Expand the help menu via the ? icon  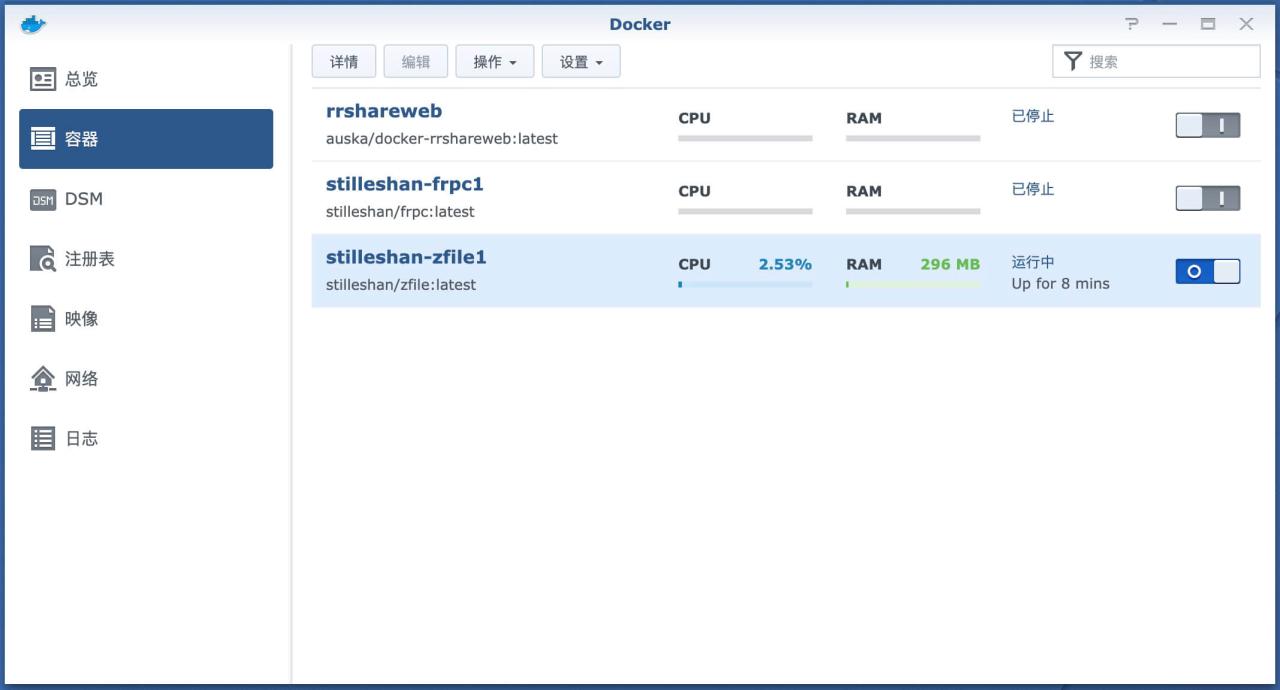coord(1133,23)
